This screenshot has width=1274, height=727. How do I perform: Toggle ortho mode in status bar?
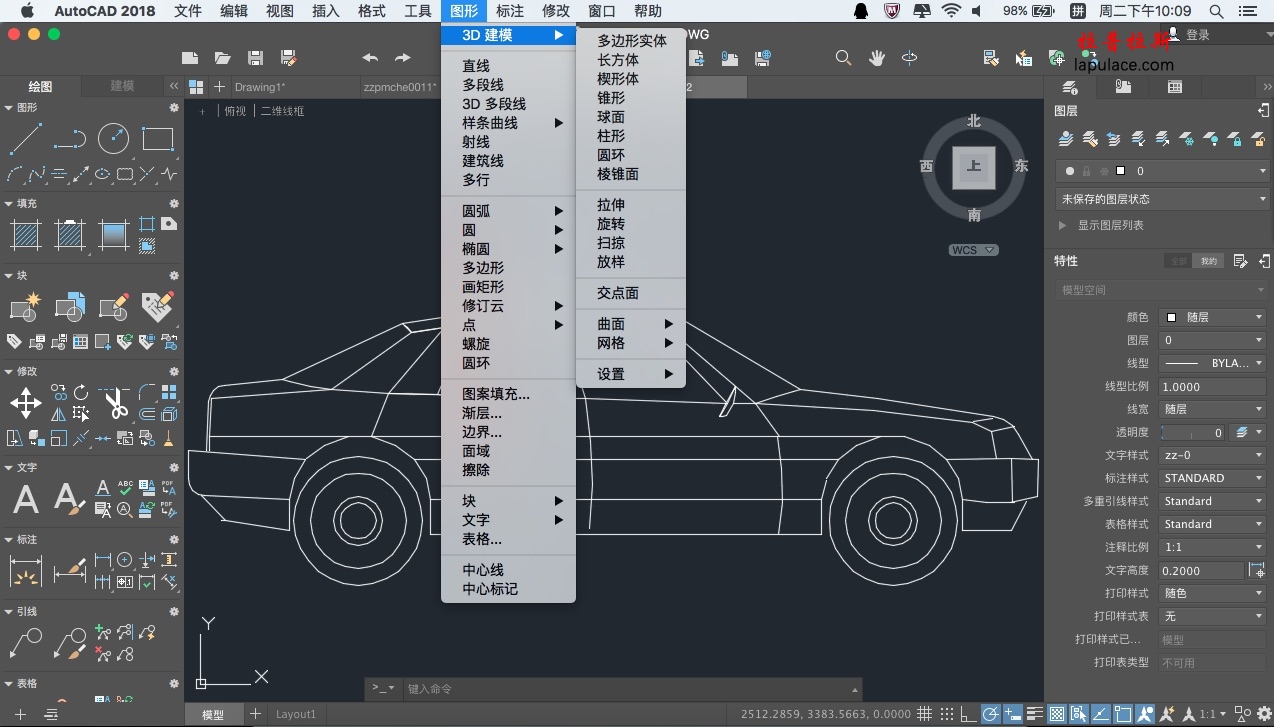click(968, 714)
